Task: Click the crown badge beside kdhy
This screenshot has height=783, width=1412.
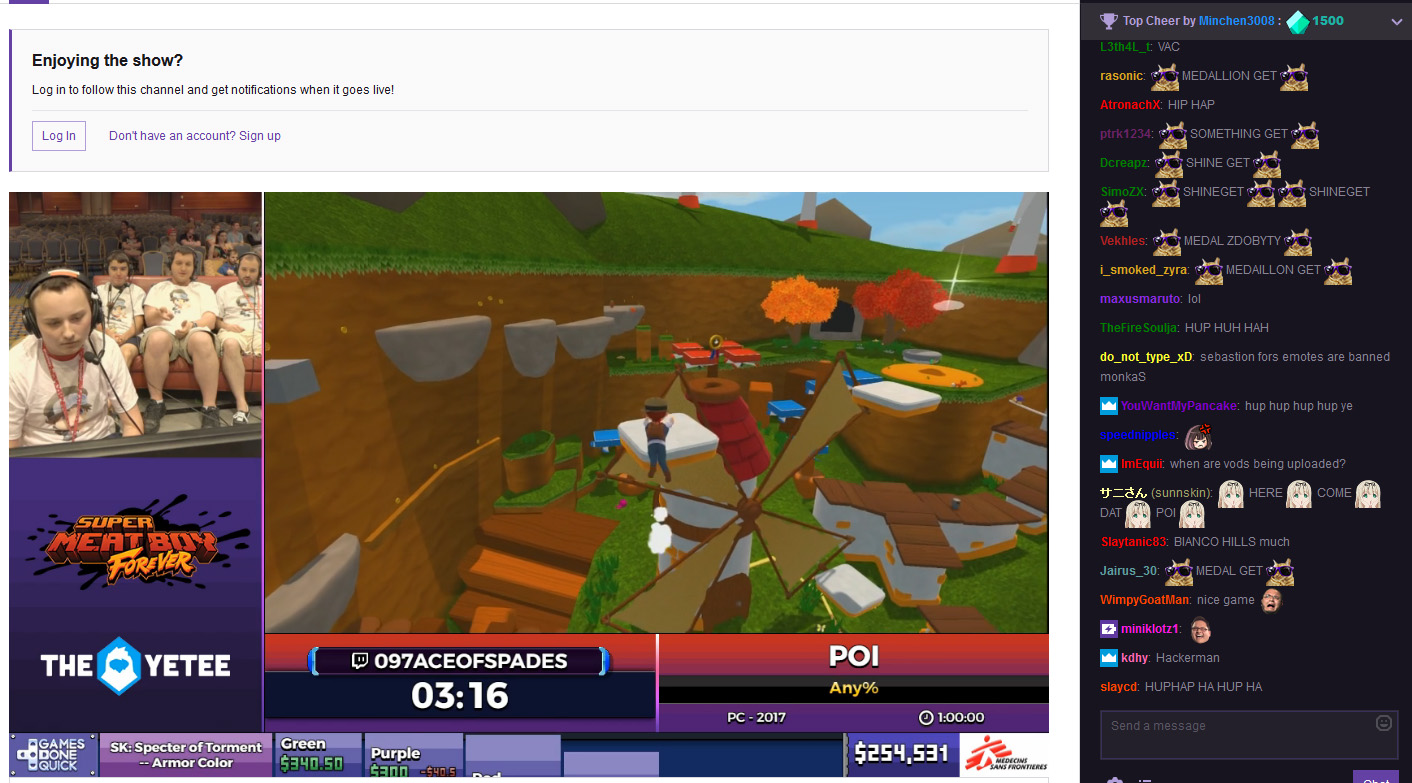Action: click(x=1108, y=658)
